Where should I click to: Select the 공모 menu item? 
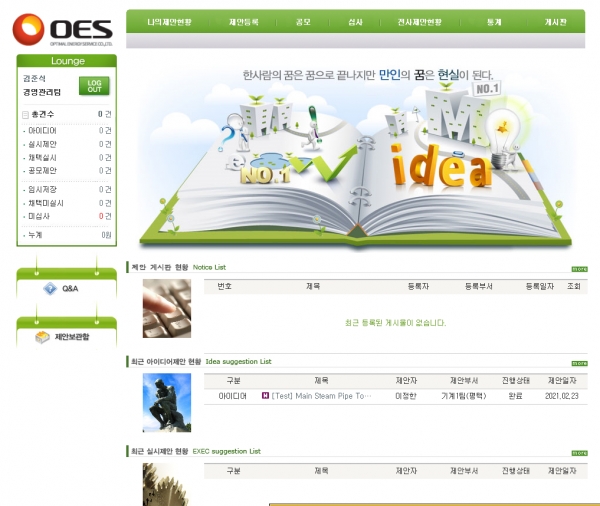tap(304, 21)
